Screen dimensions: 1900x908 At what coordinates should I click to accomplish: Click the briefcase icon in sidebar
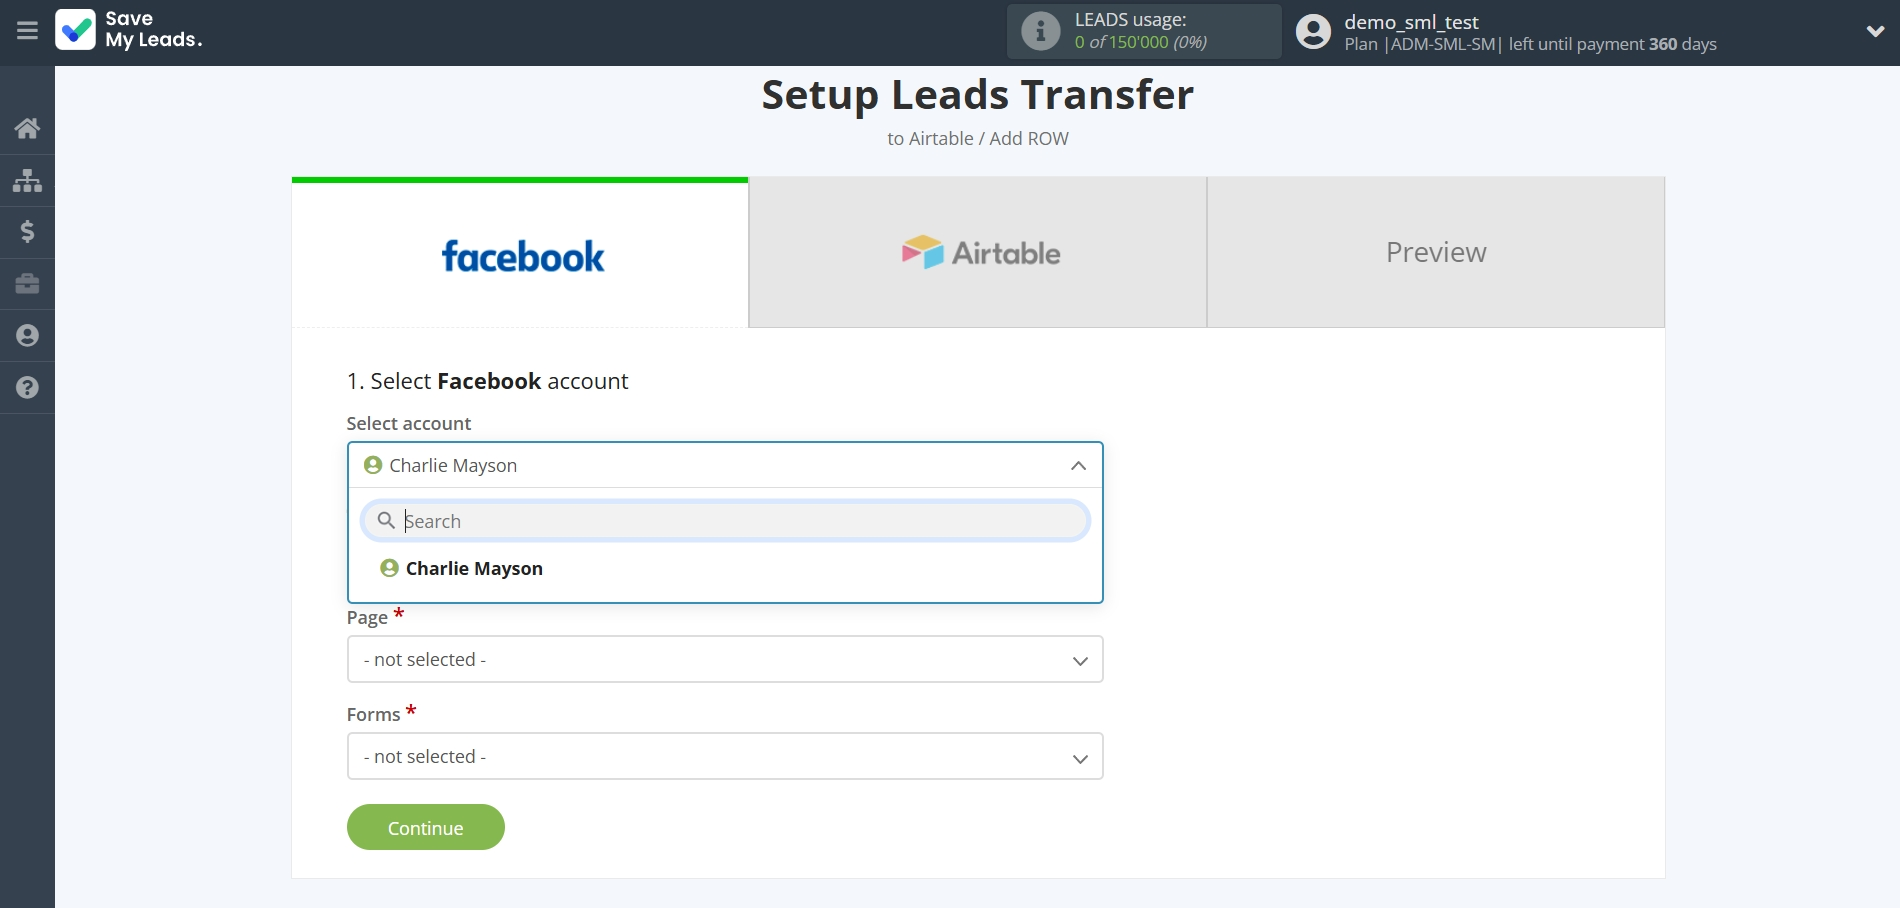coord(27,284)
